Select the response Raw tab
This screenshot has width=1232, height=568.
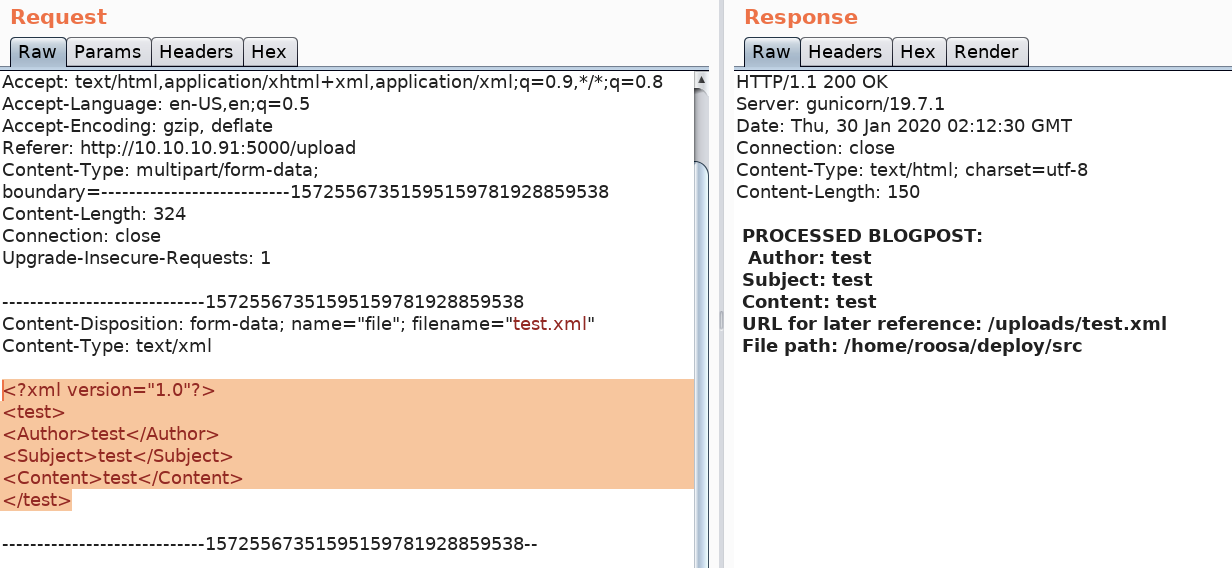(771, 52)
